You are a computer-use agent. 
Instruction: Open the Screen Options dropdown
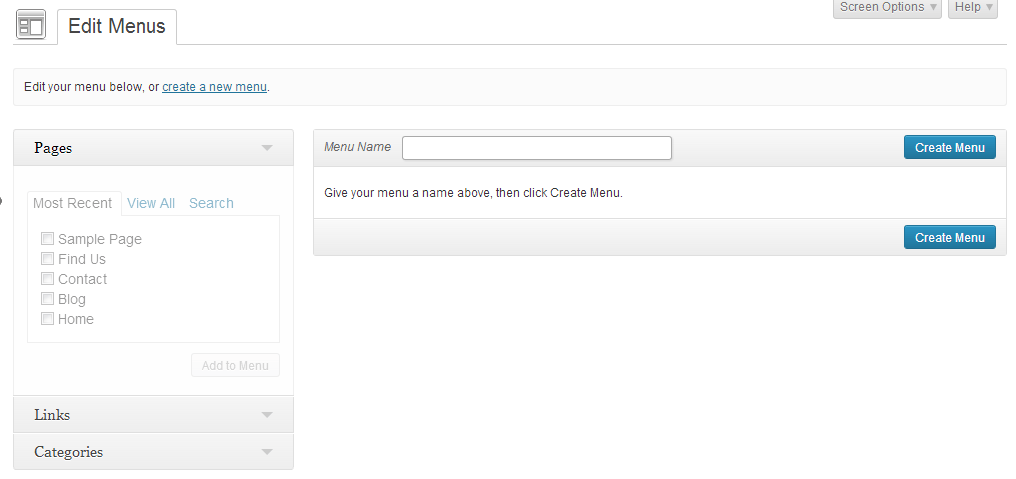point(887,8)
